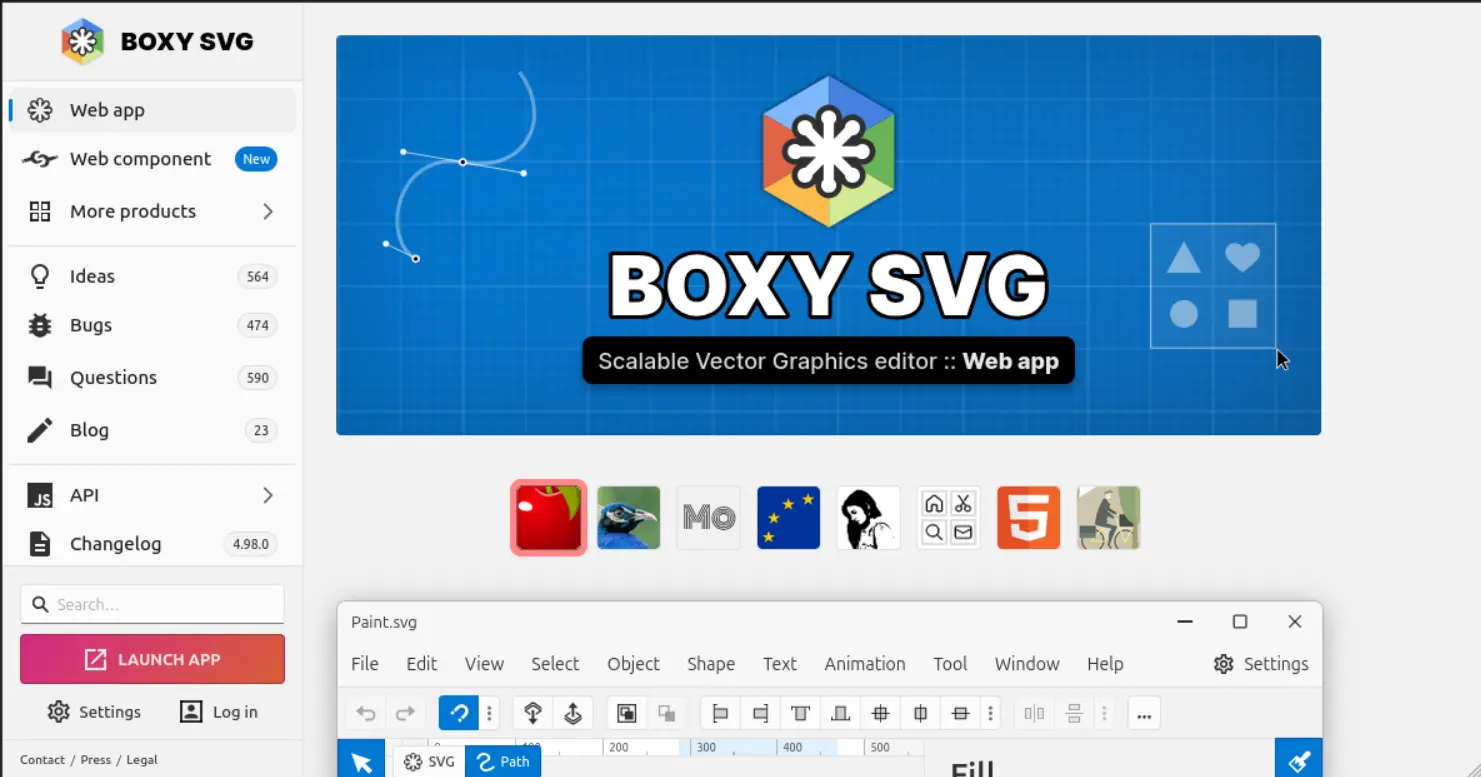Expand the API sidebar entry
Image resolution: width=1481 pixels, height=777 pixels.
click(x=152, y=494)
